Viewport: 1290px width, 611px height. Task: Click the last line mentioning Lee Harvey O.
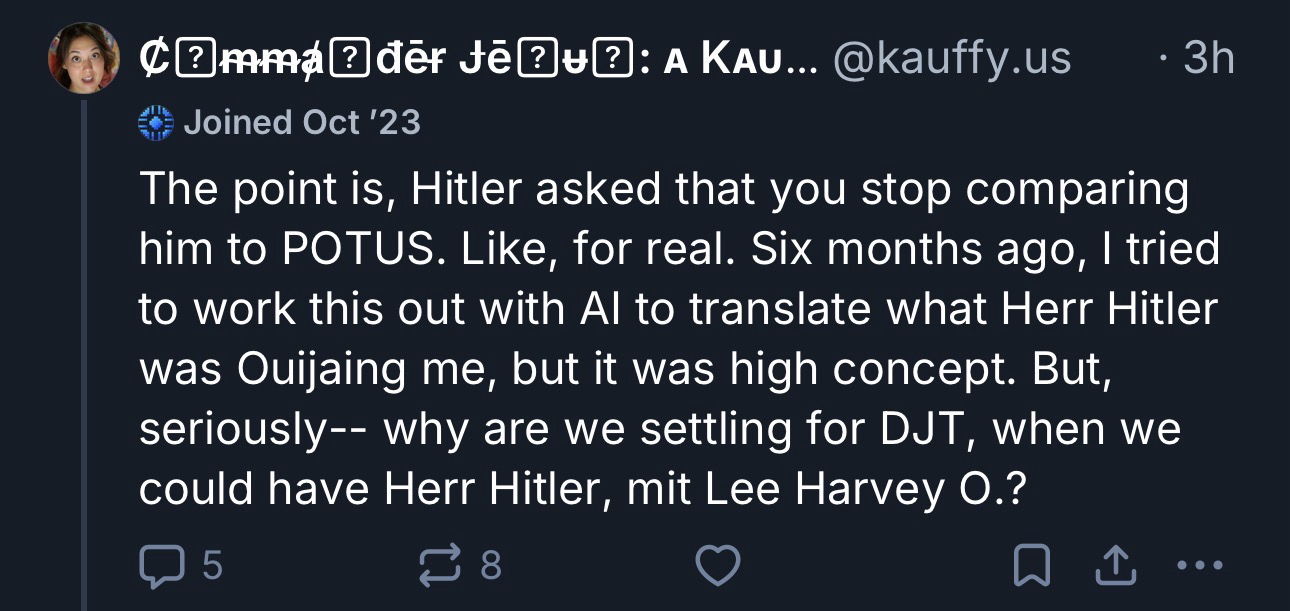click(x=583, y=488)
